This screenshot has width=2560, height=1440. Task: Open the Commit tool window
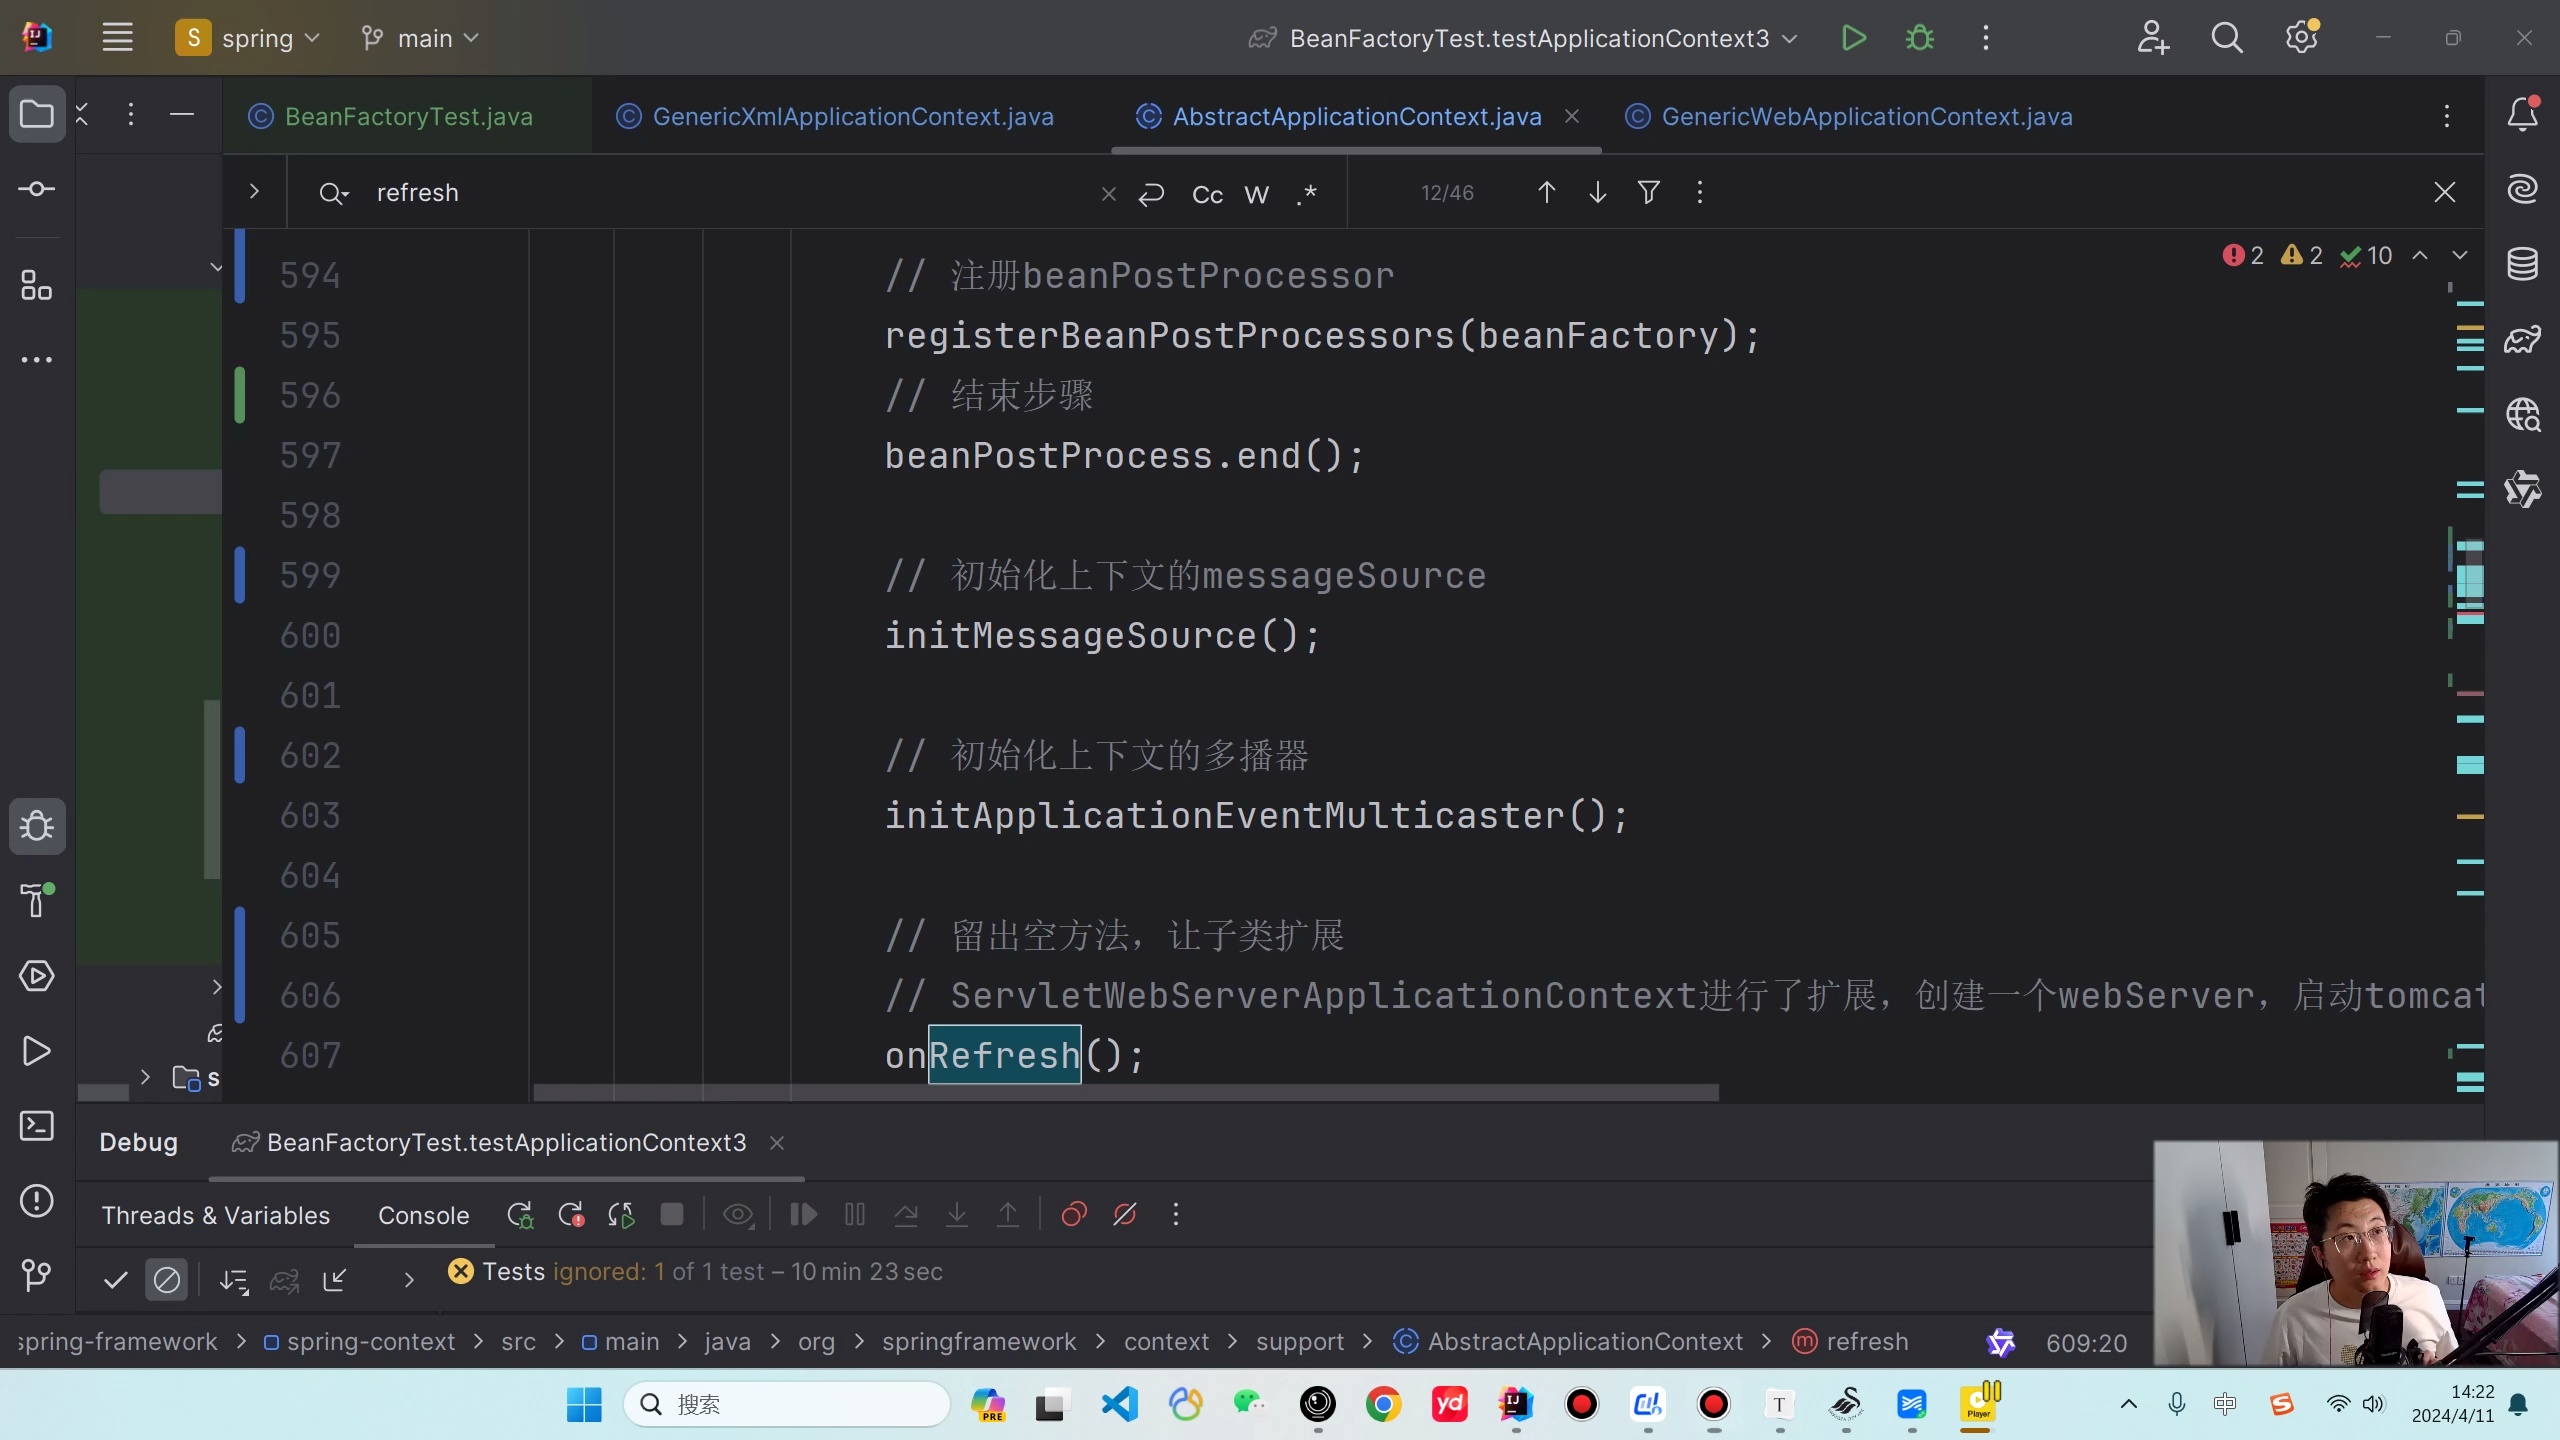pyautogui.click(x=37, y=189)
